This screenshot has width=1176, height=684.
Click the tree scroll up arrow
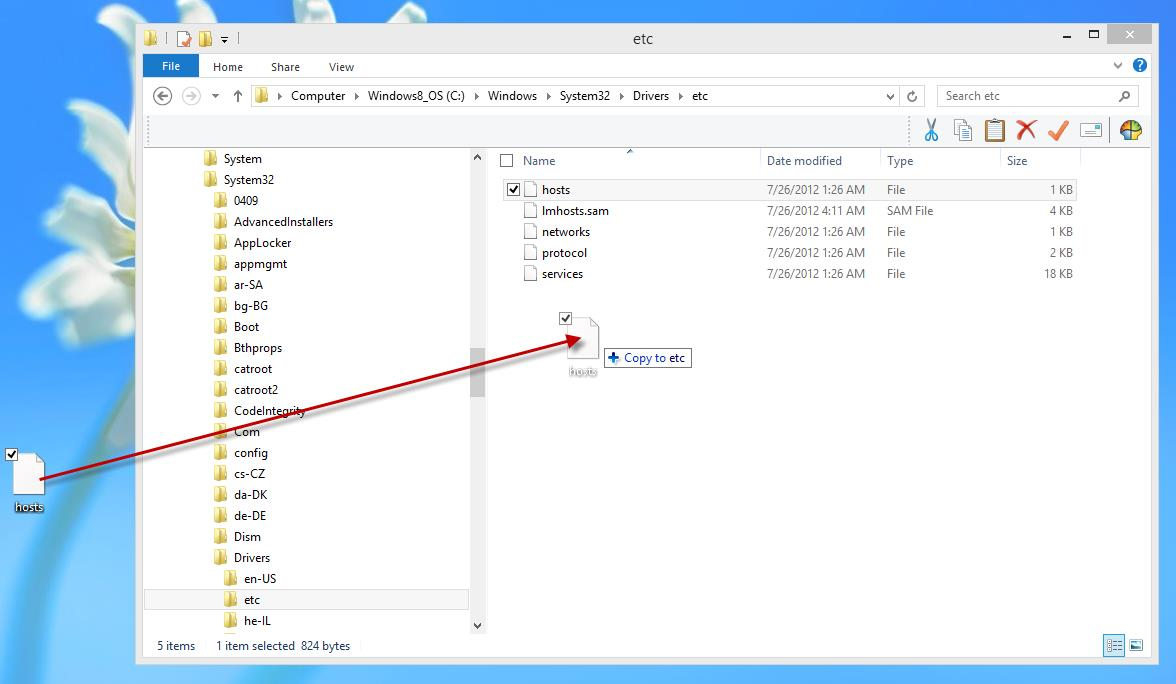[477, 158]
